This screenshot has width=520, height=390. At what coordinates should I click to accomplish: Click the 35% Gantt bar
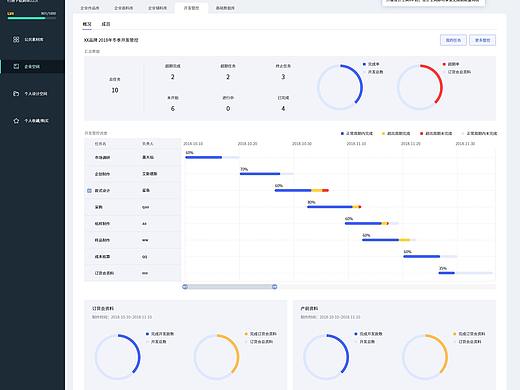pyautogui.click(x=465, y=273)
